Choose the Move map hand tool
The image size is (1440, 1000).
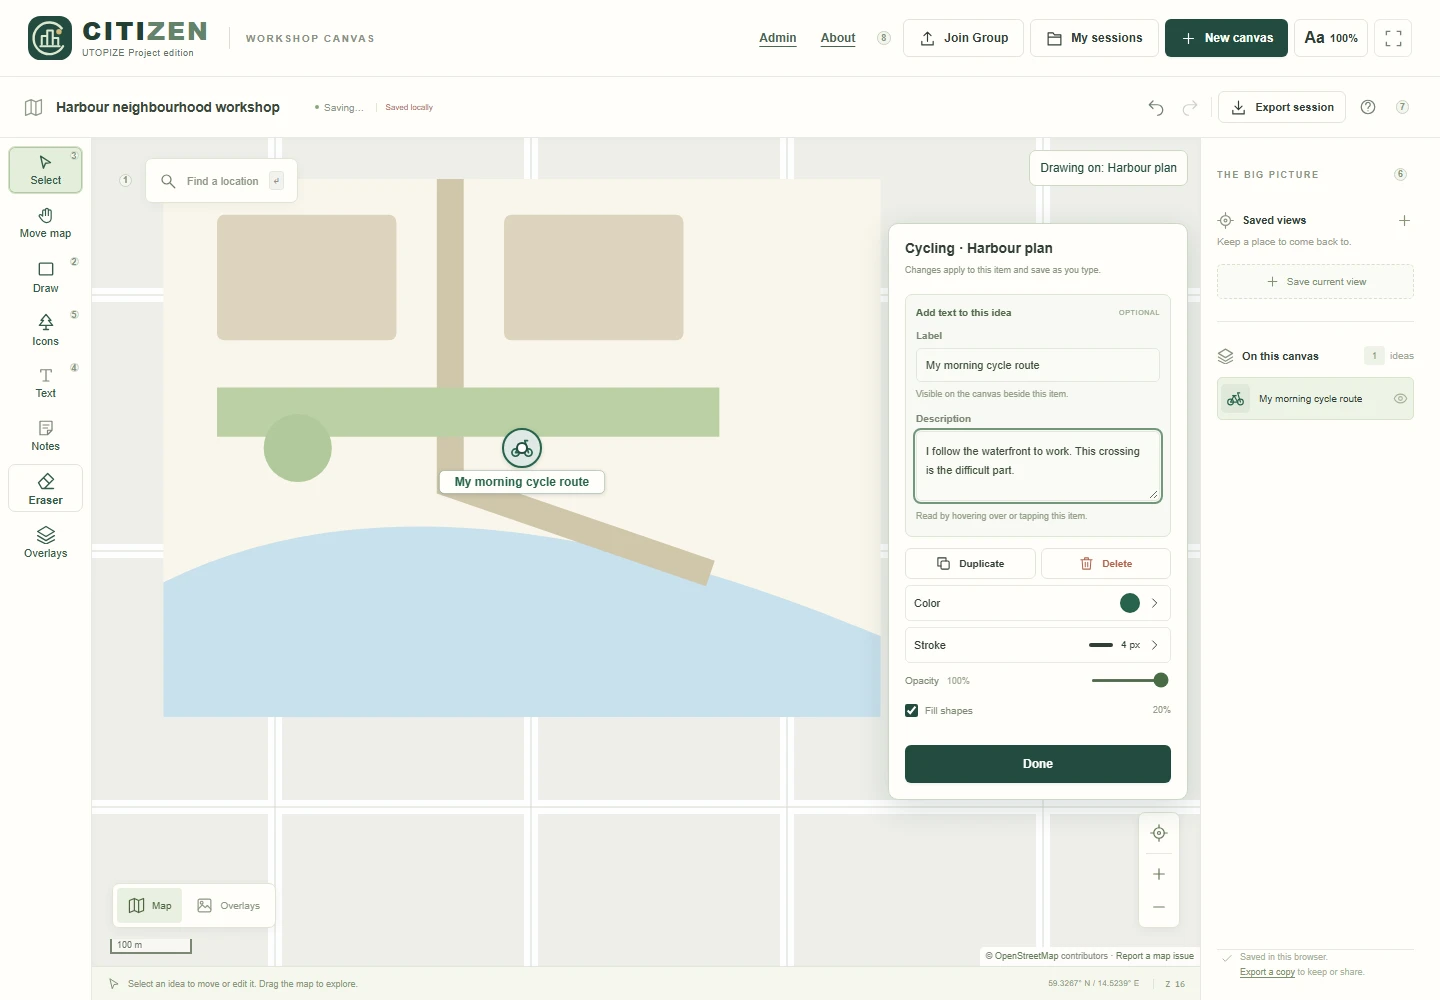[45, 223]
